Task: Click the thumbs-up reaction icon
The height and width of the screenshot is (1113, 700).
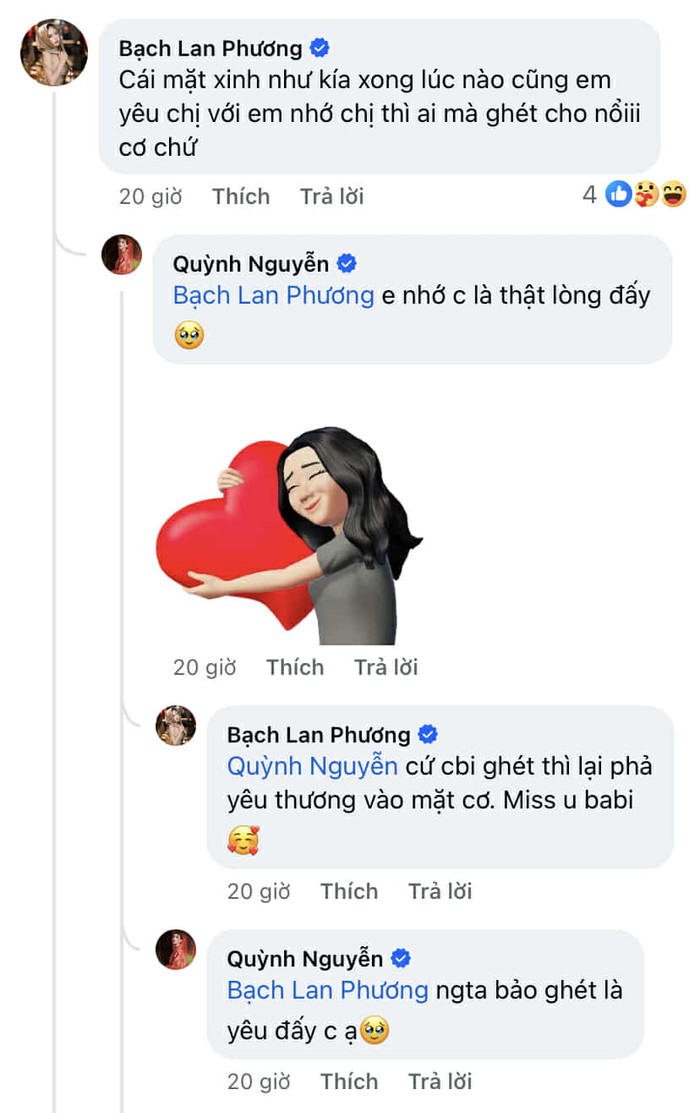Action: click(x=618, y=195)
